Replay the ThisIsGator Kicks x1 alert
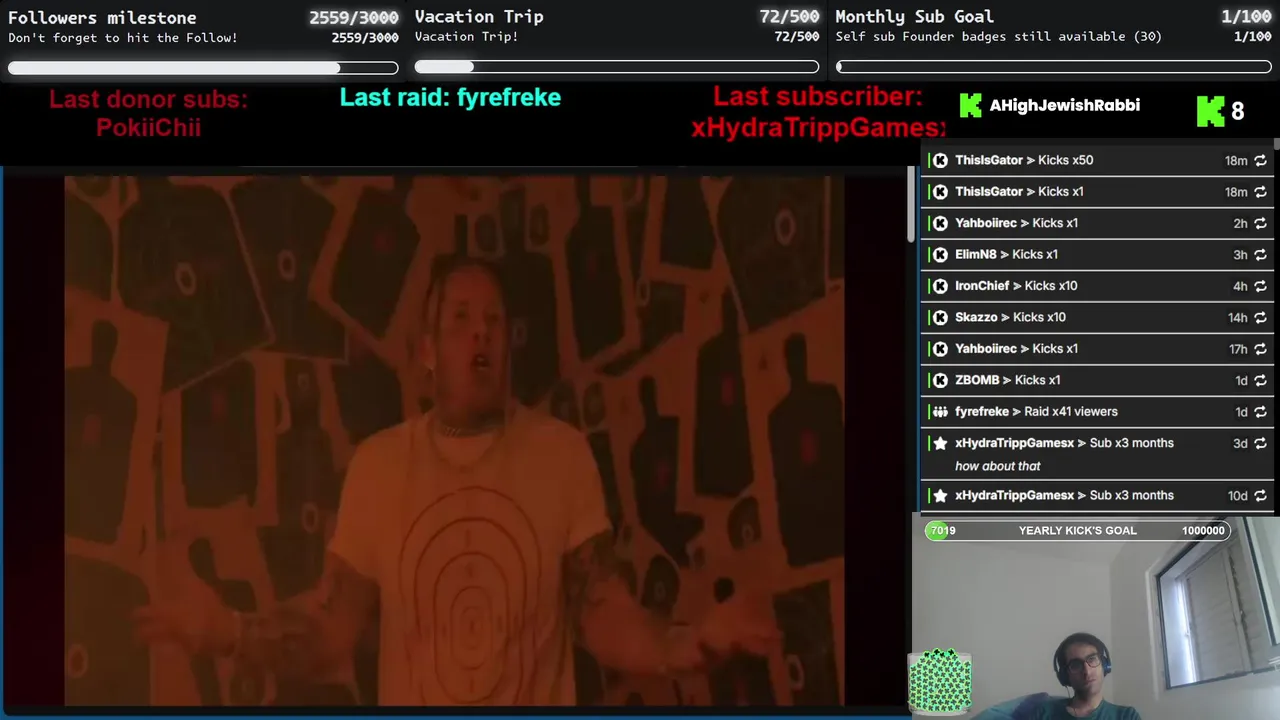1280x720 pixels. [1260, 192]
